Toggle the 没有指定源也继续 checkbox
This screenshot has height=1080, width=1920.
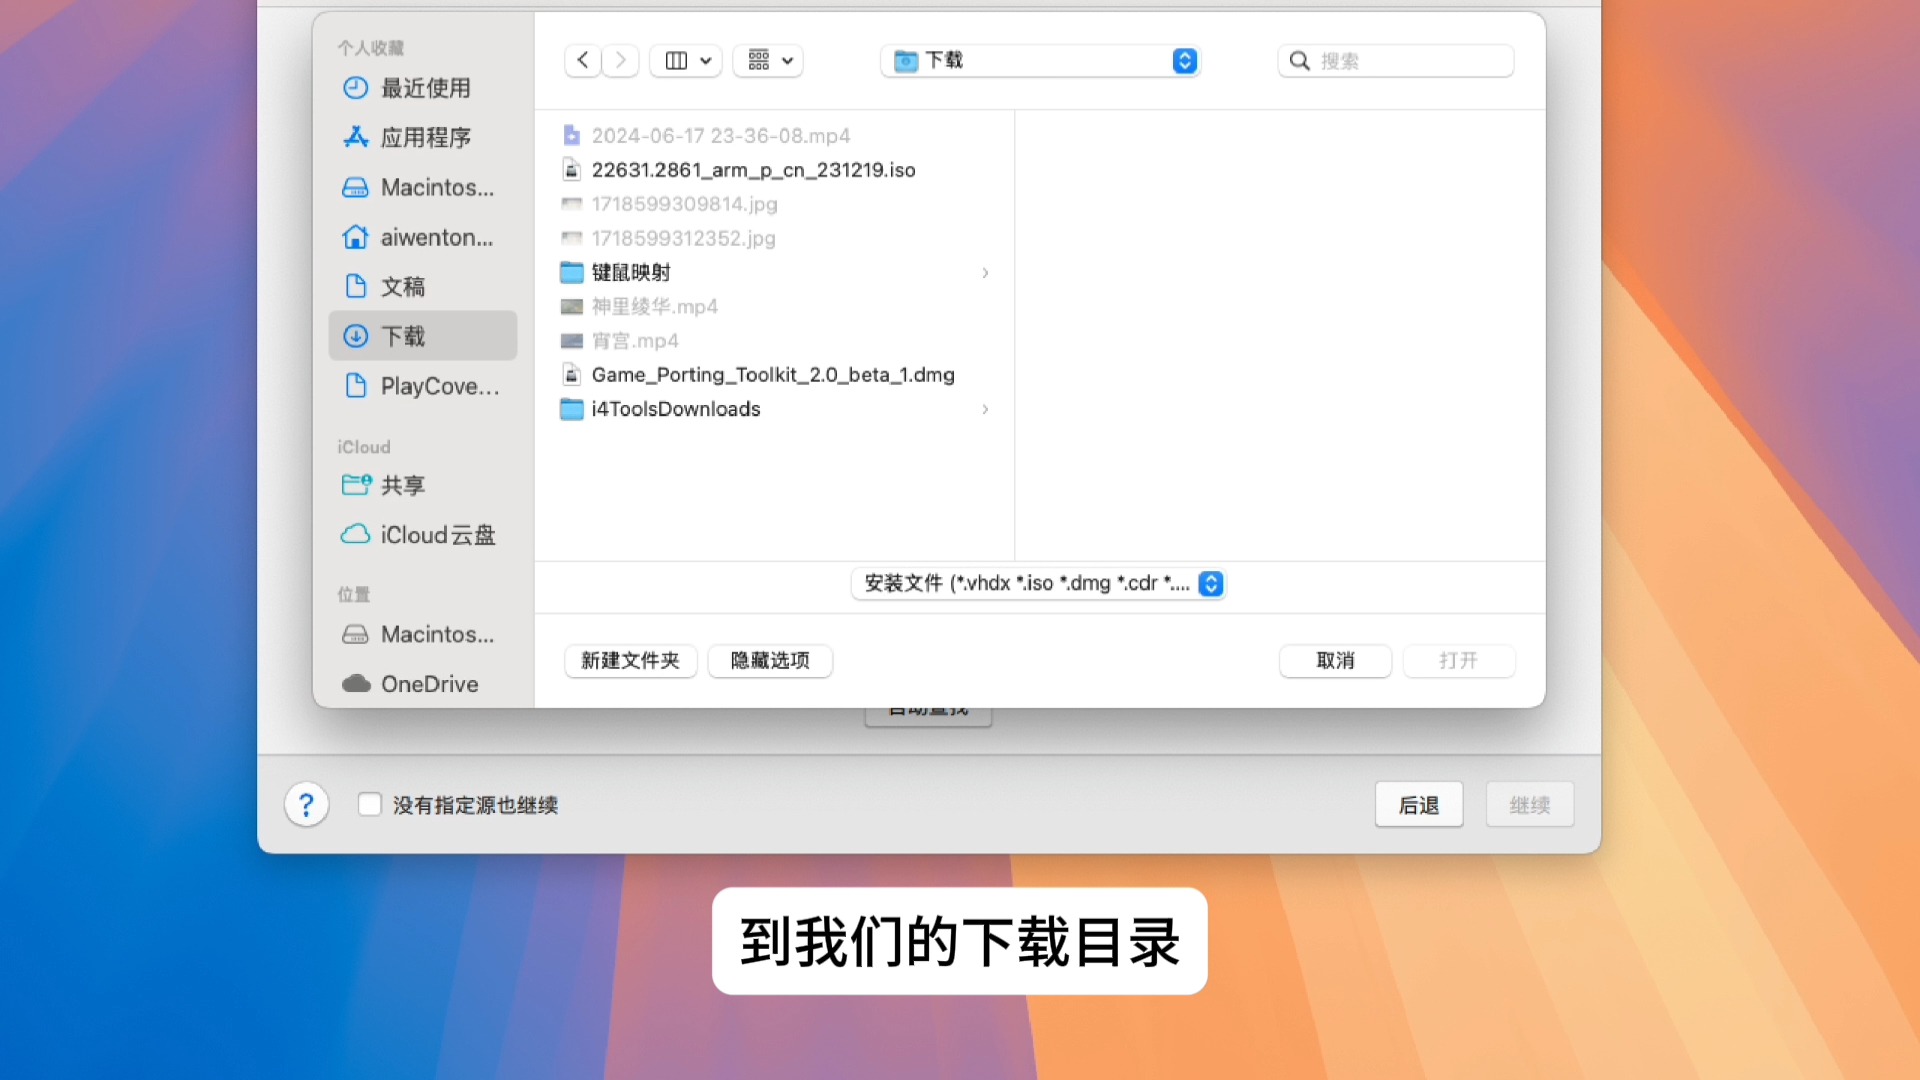(x=369, y=804)
